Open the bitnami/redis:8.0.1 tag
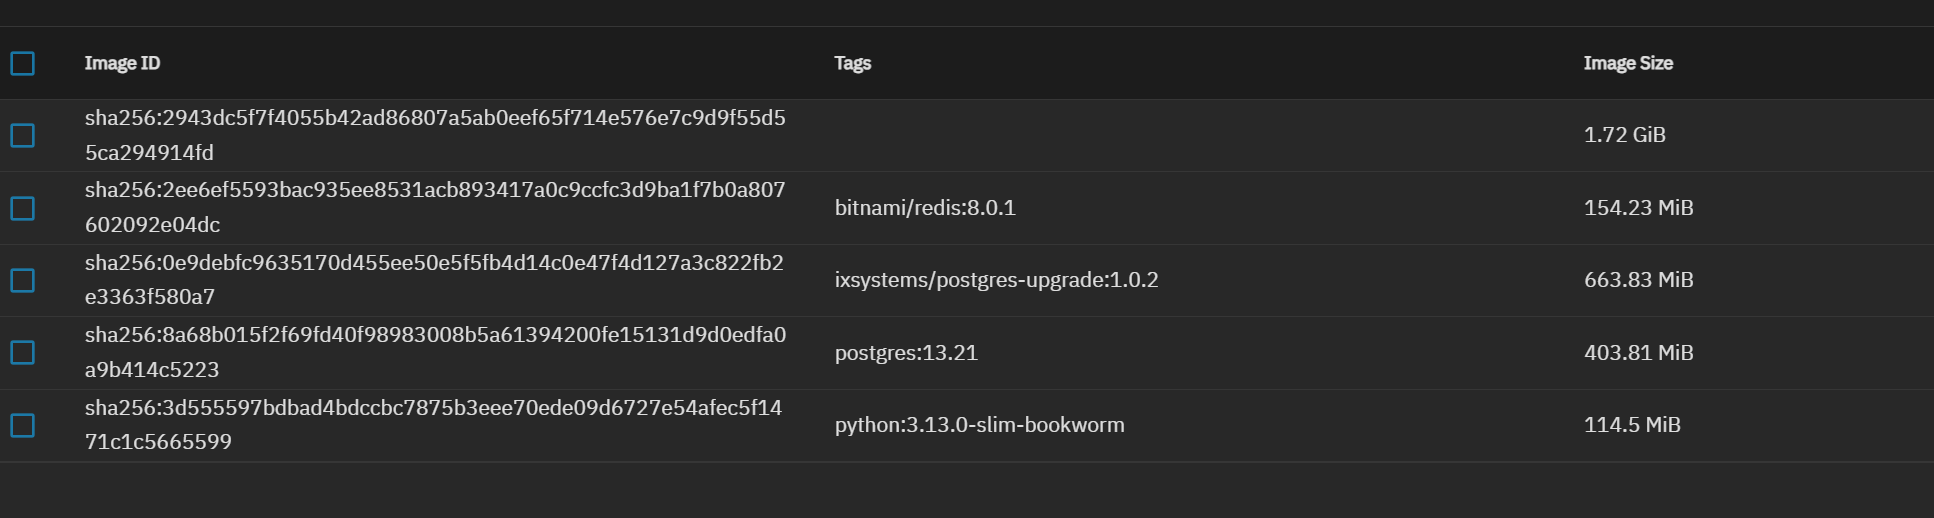 tap(925, 208)
